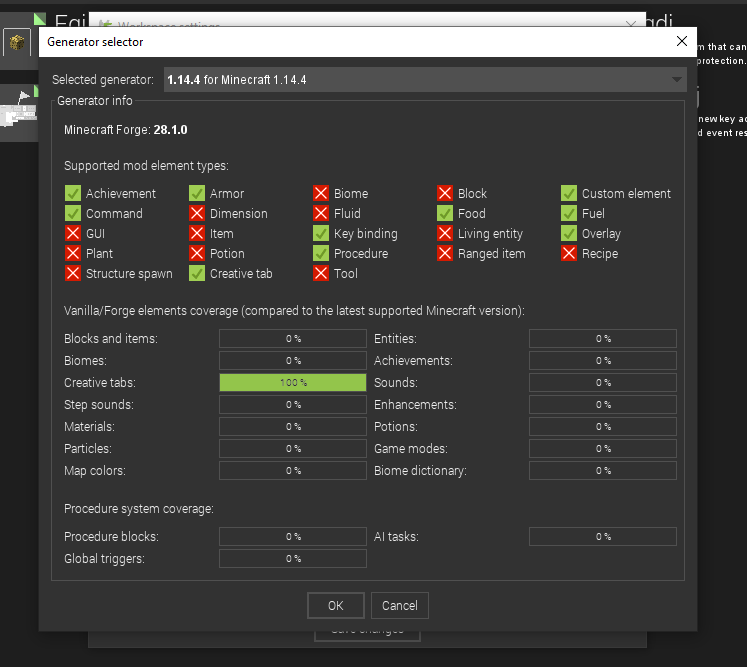Click the red X icon next to Item

click(x=197, y=233)
